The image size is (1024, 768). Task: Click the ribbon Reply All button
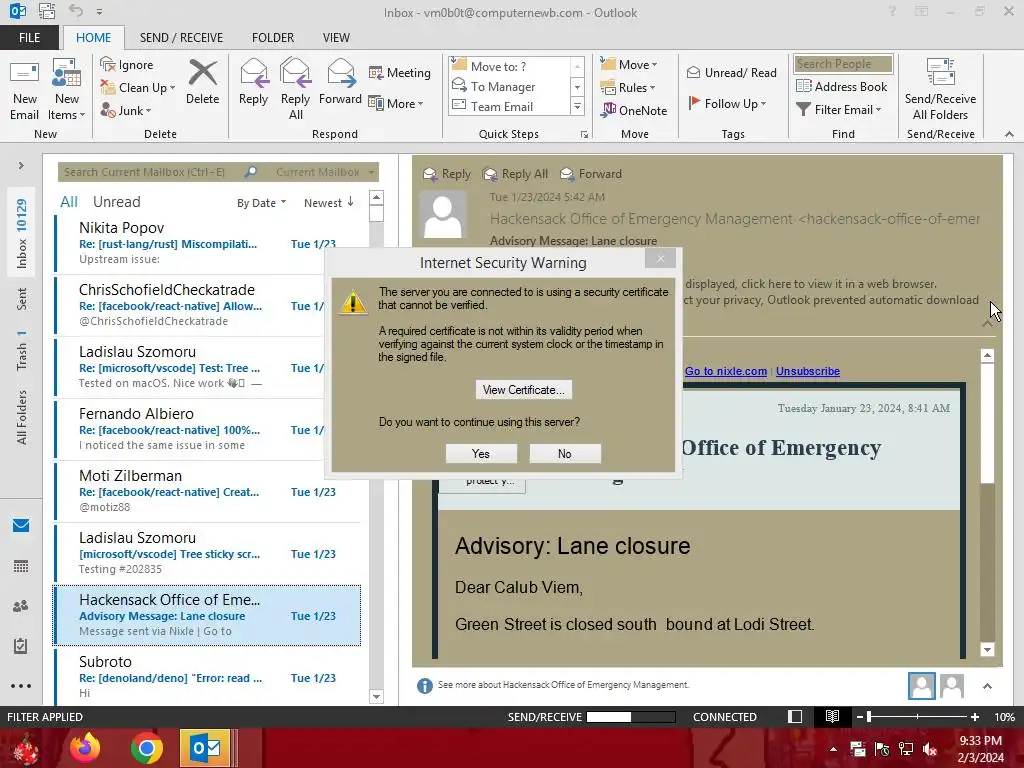[295, 89]
